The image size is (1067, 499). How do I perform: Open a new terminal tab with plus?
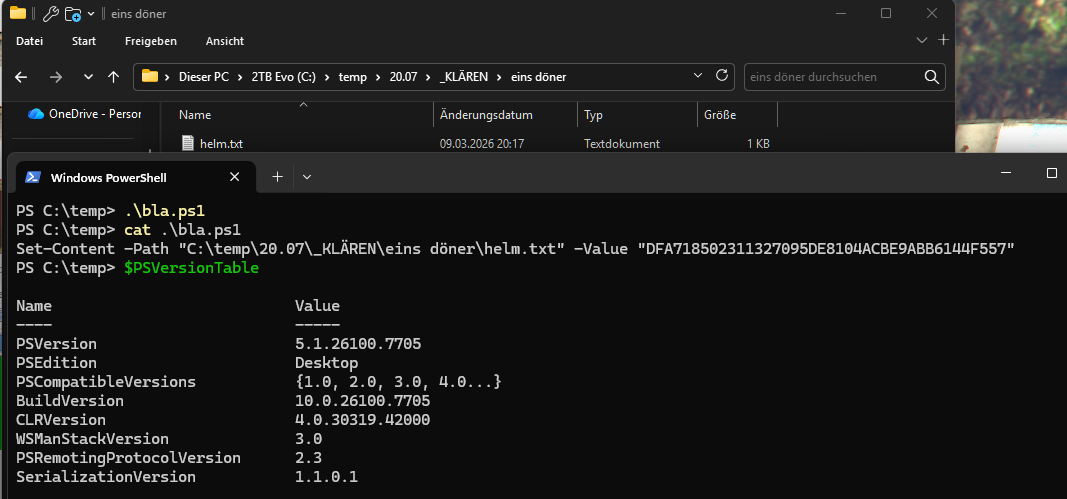[277, 177]
